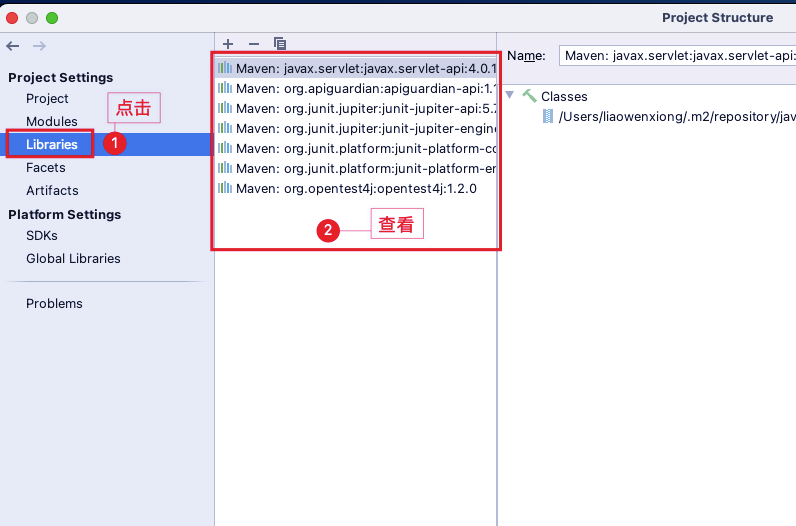Select Maven junit-platform-commons library
The height and width of the screenshot is (526, 796).
tap(355, 148)
